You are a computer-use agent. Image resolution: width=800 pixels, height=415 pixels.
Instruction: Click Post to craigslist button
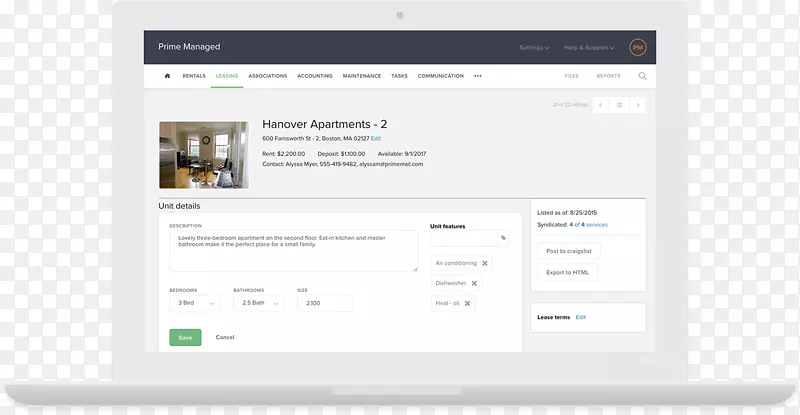tap(567, 251)
